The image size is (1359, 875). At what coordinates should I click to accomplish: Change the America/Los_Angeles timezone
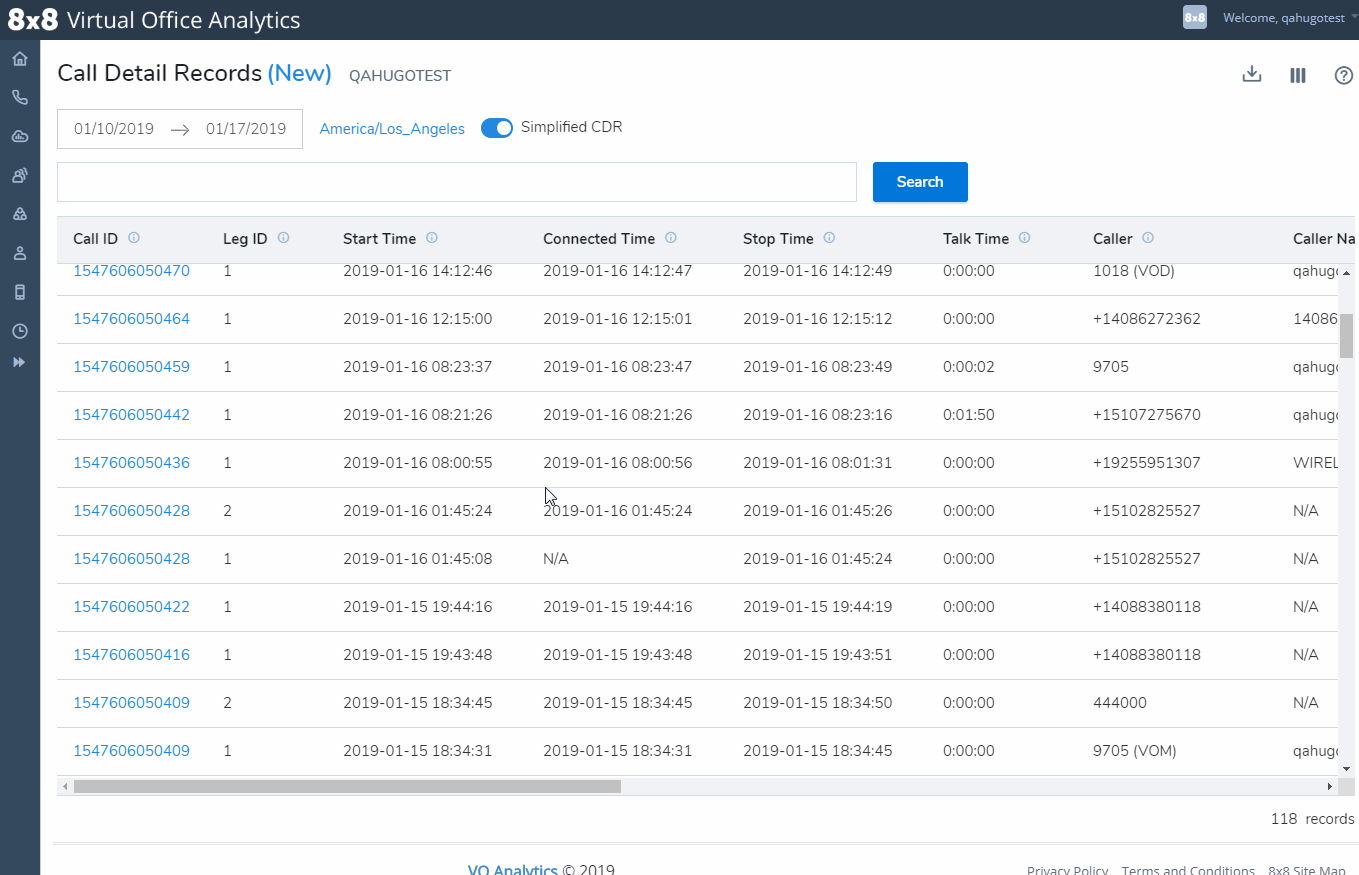pyautogui.click(x=392, y=129)
